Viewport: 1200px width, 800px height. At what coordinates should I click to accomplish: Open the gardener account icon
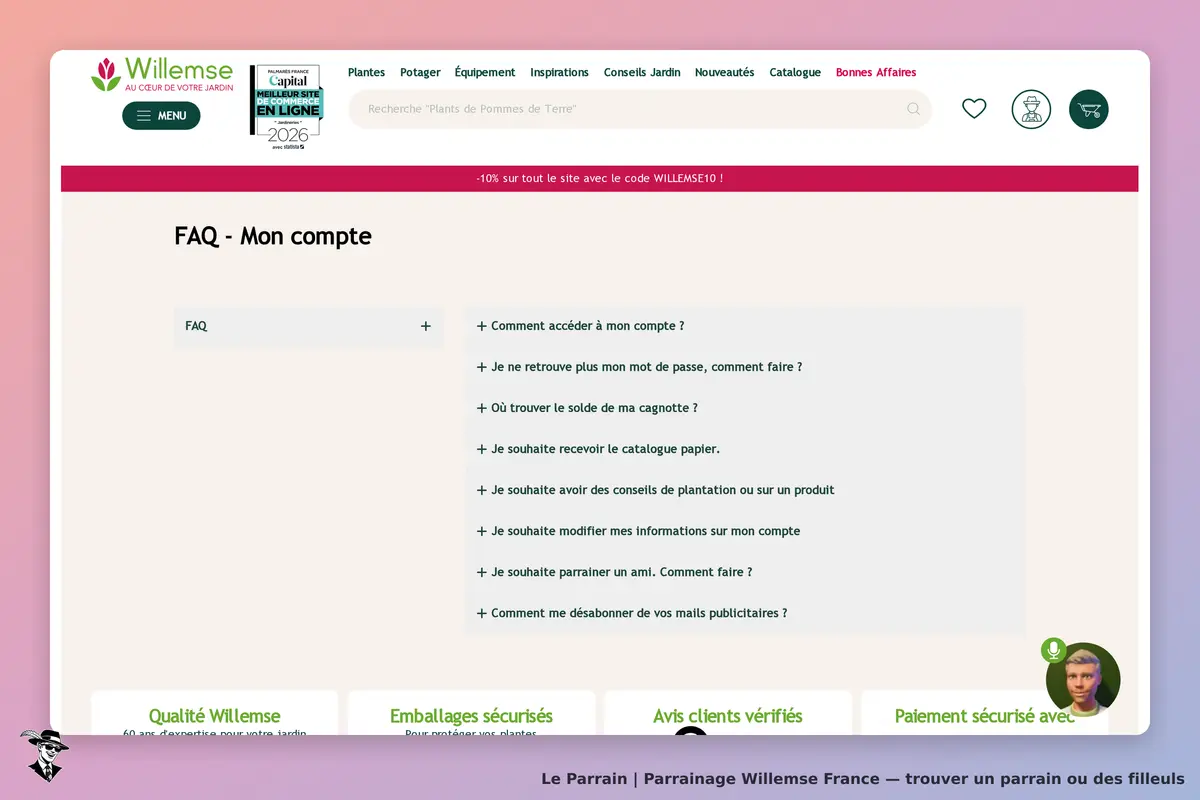(x=1031, y=109)
